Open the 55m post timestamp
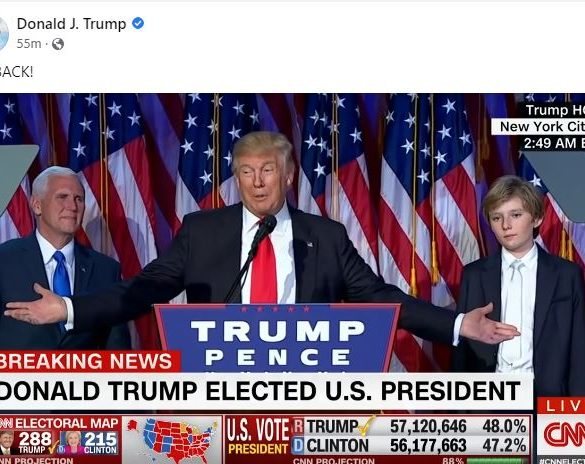585x464 pixels. [29, 44]
